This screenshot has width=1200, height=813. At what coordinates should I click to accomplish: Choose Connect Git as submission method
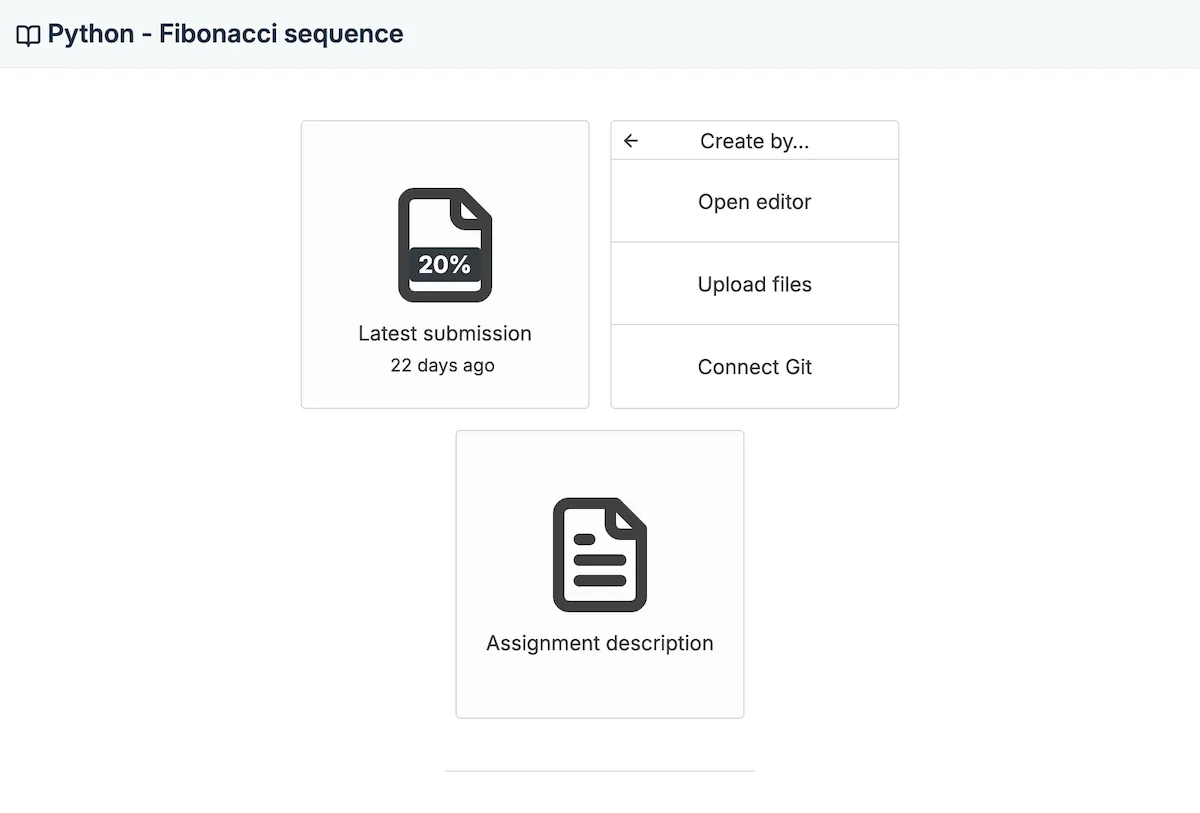click(x=754, y=367)
